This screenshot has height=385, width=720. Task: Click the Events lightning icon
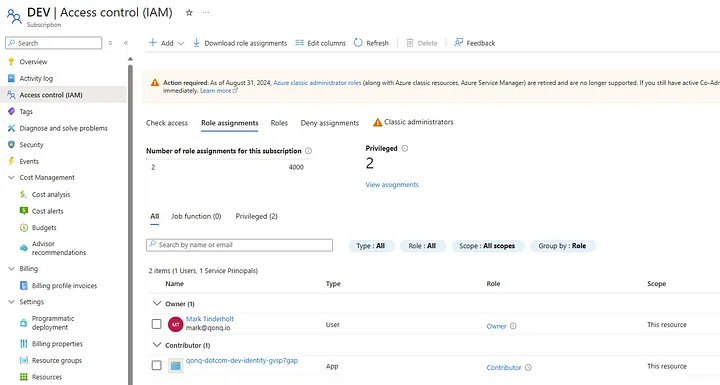(11, 161)
